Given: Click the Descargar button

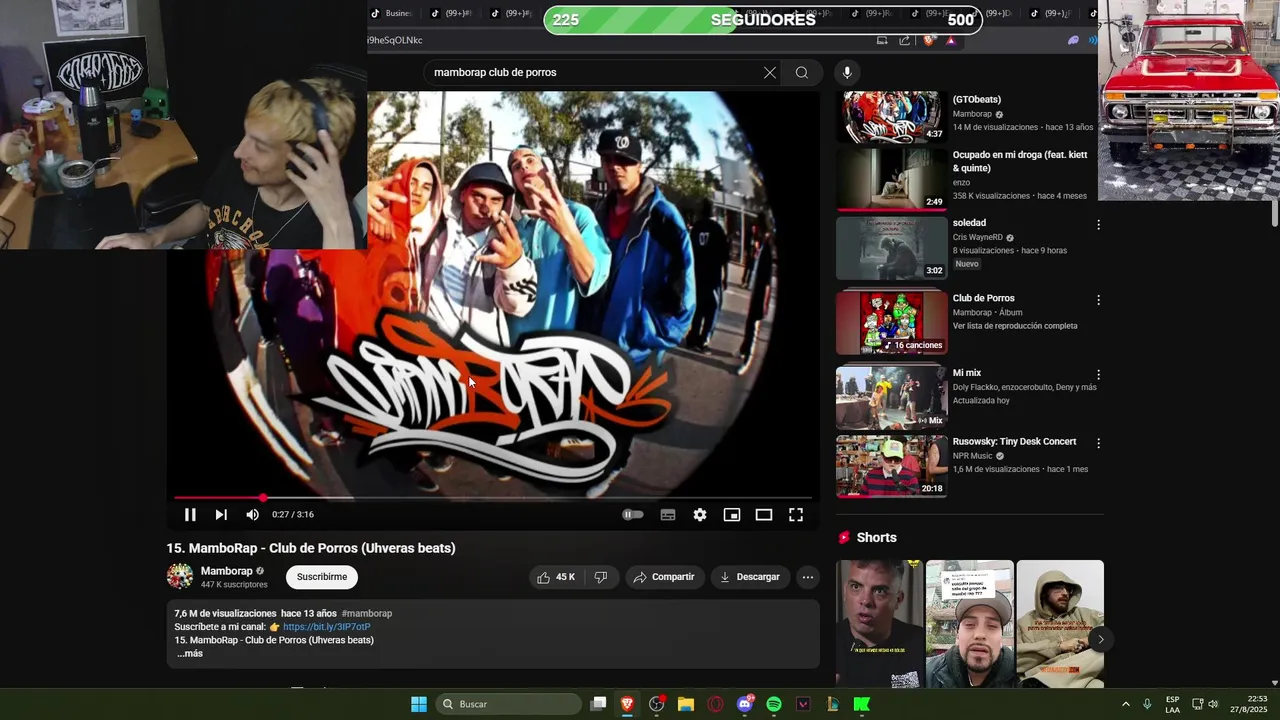Looking at the screenshot, I should click(750, 577).
